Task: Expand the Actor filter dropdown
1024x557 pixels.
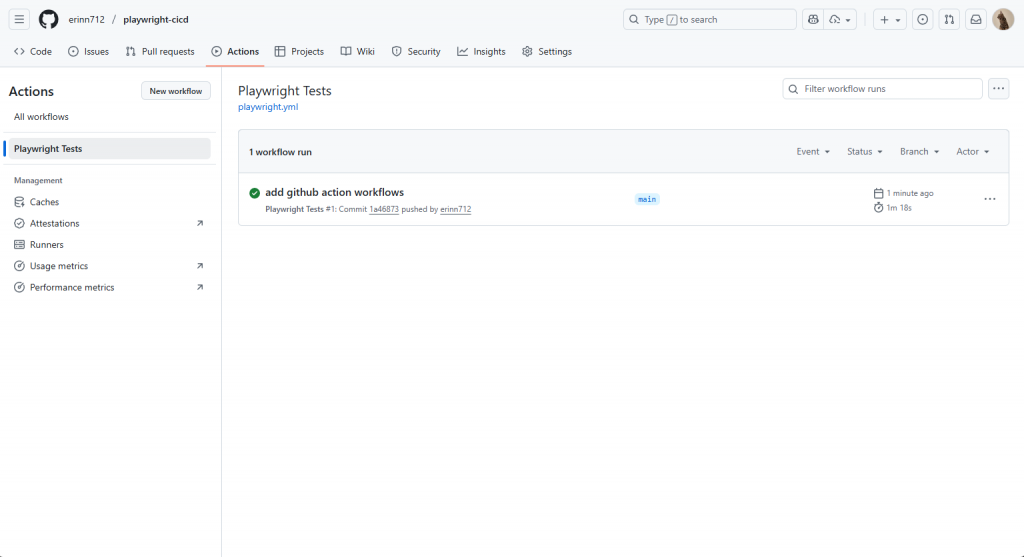Action: click(972, 151)
